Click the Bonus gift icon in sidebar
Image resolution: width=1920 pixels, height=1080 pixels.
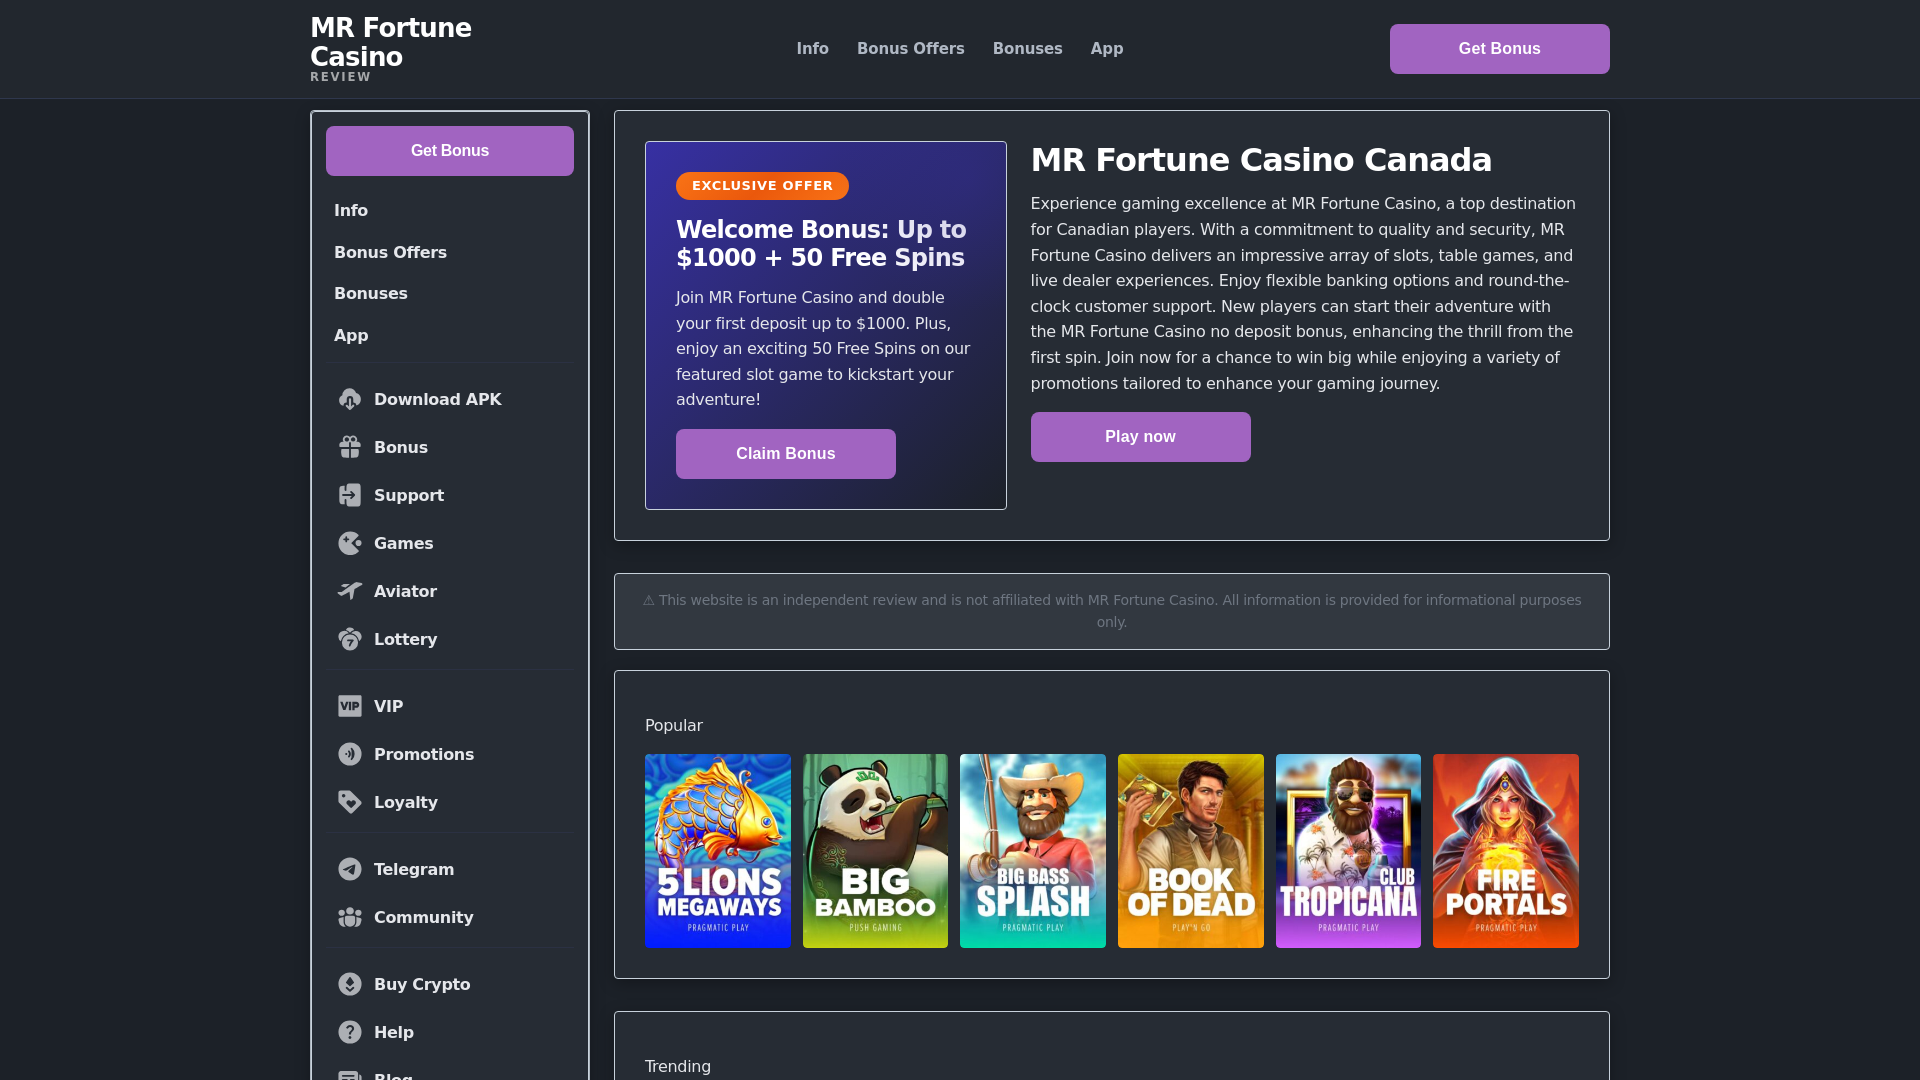(349, 448)
